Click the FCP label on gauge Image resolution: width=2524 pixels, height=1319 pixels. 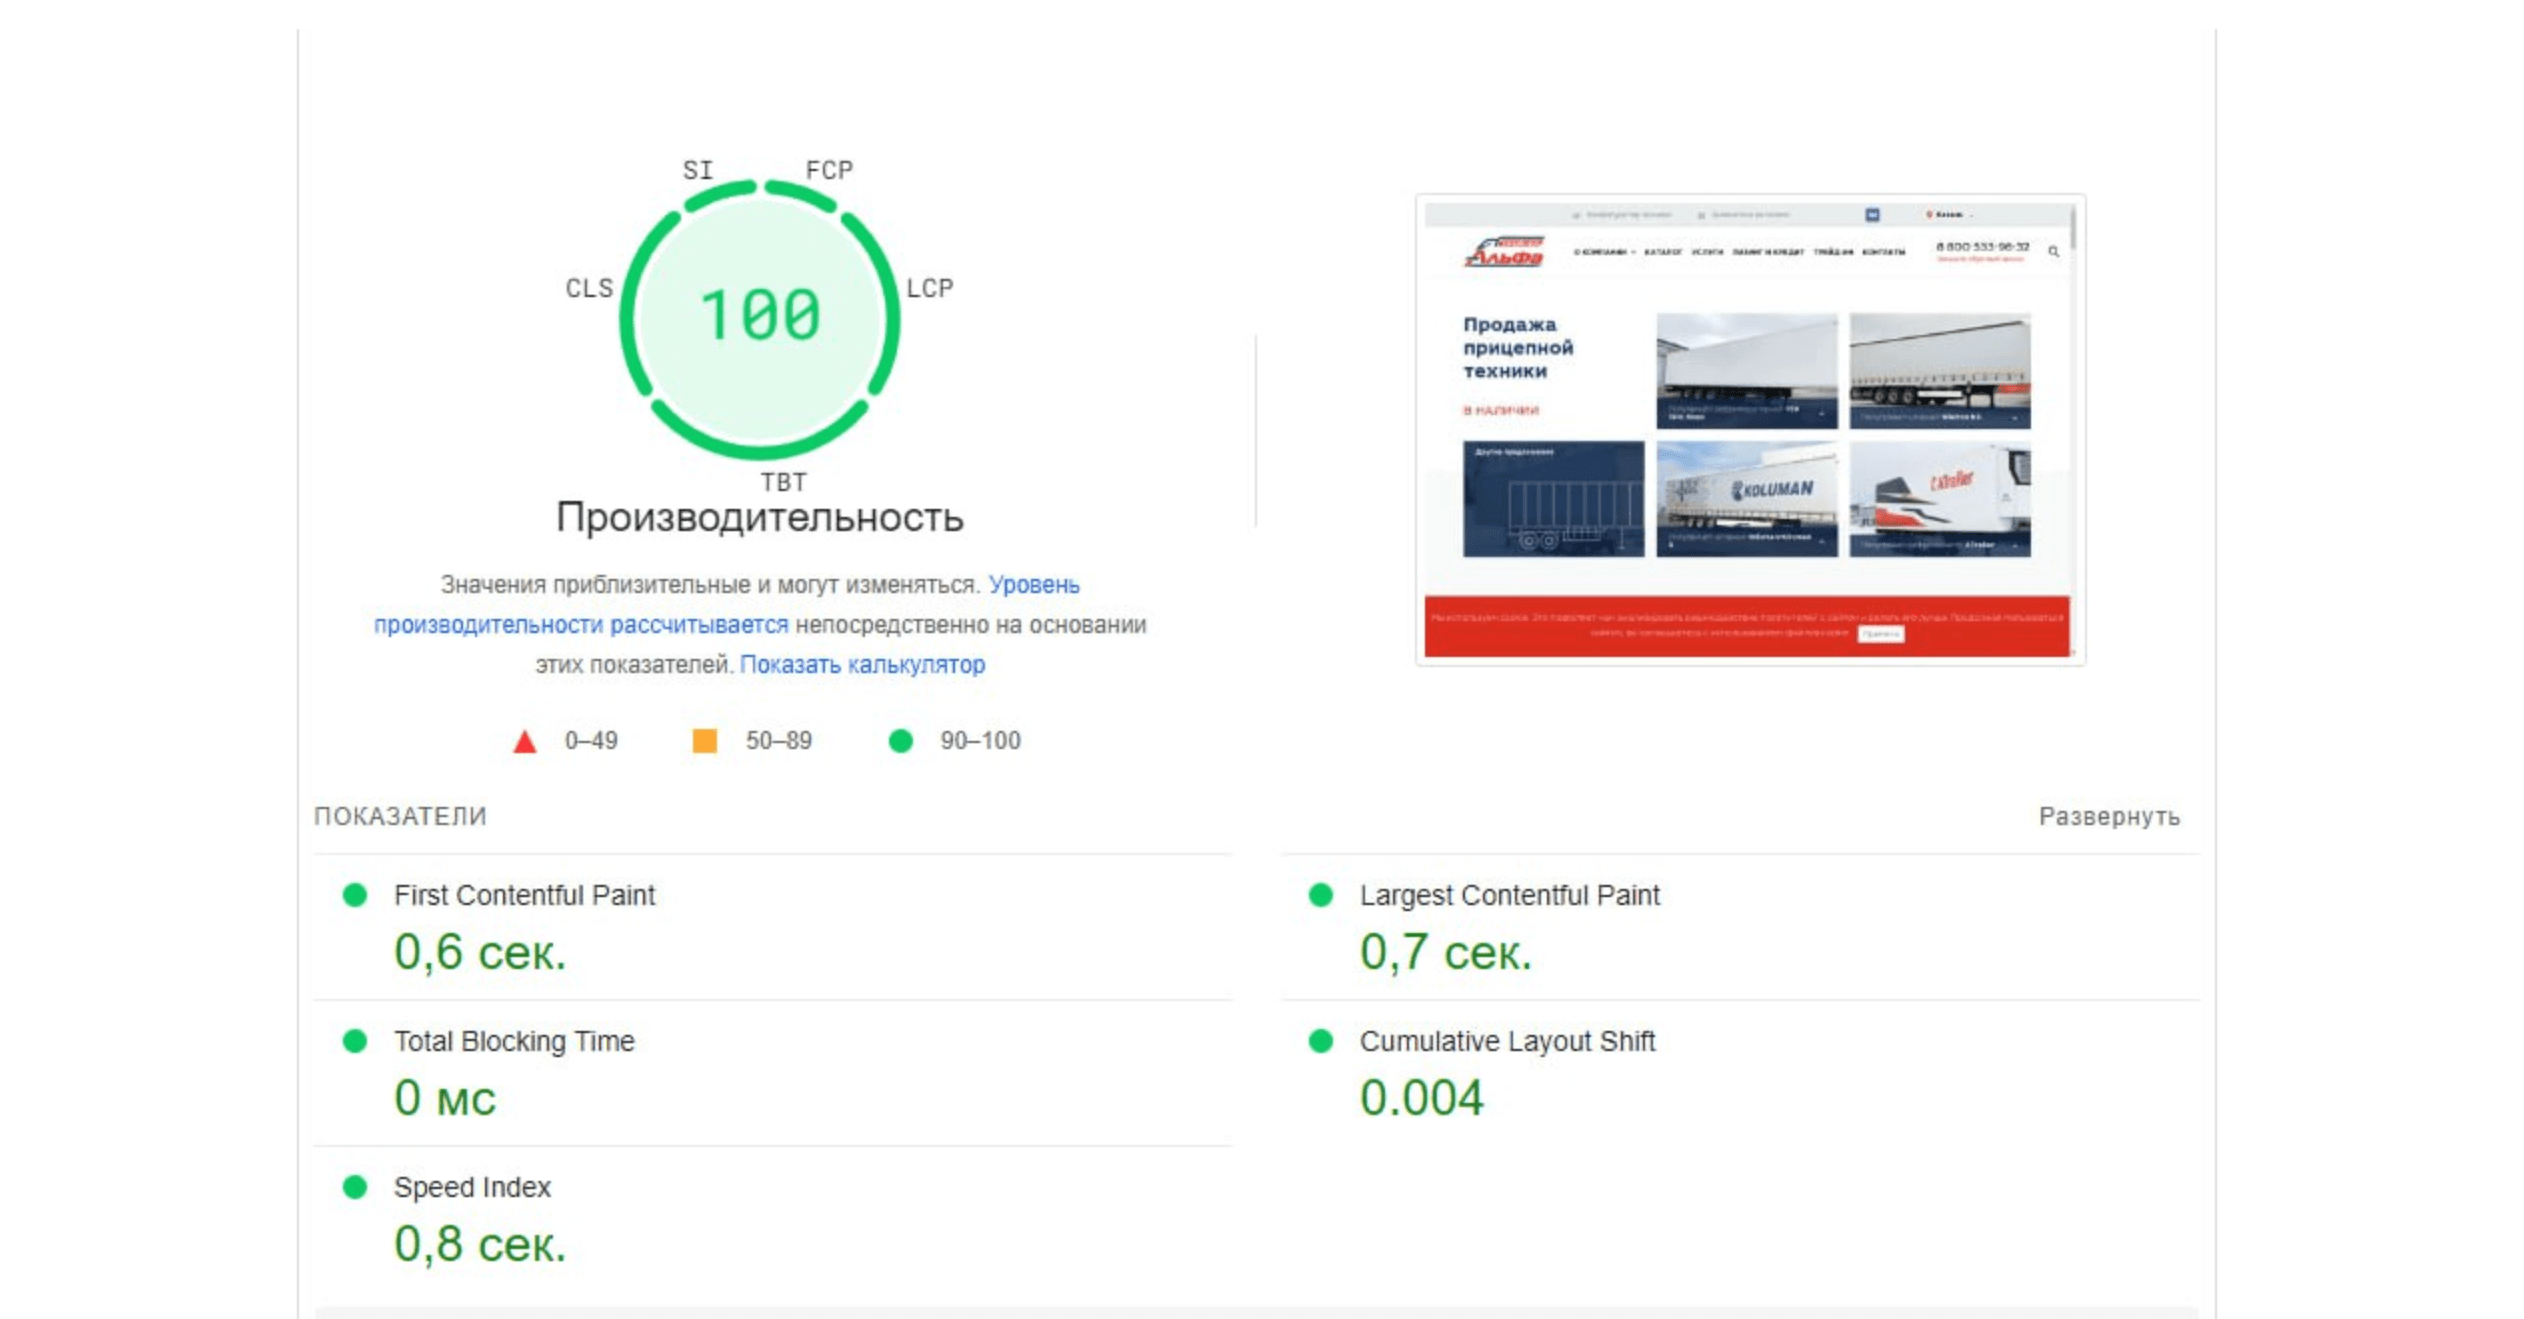pyautogui.click(x=829, y=171)
